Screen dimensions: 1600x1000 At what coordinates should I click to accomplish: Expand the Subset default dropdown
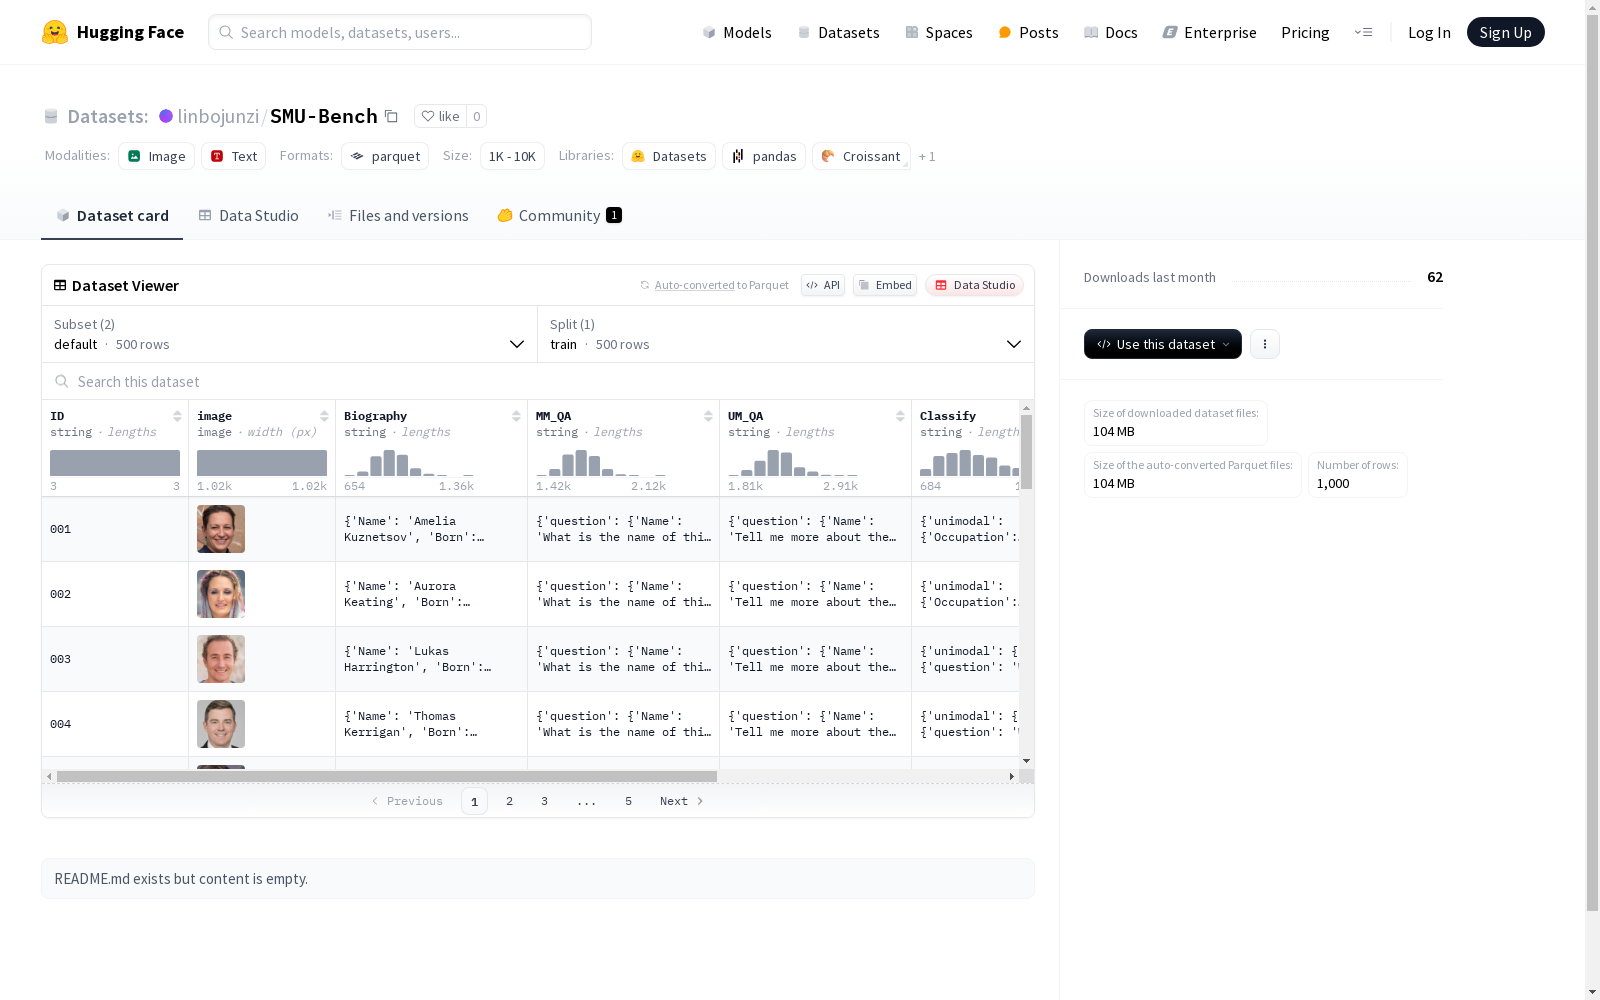[x=289, y=334]
